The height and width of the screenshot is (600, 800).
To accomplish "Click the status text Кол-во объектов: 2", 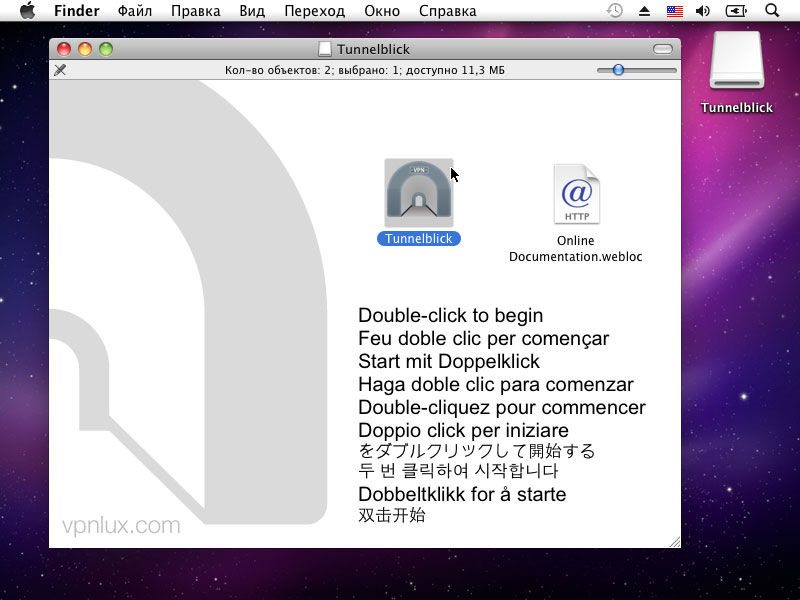I will (278, 70).
